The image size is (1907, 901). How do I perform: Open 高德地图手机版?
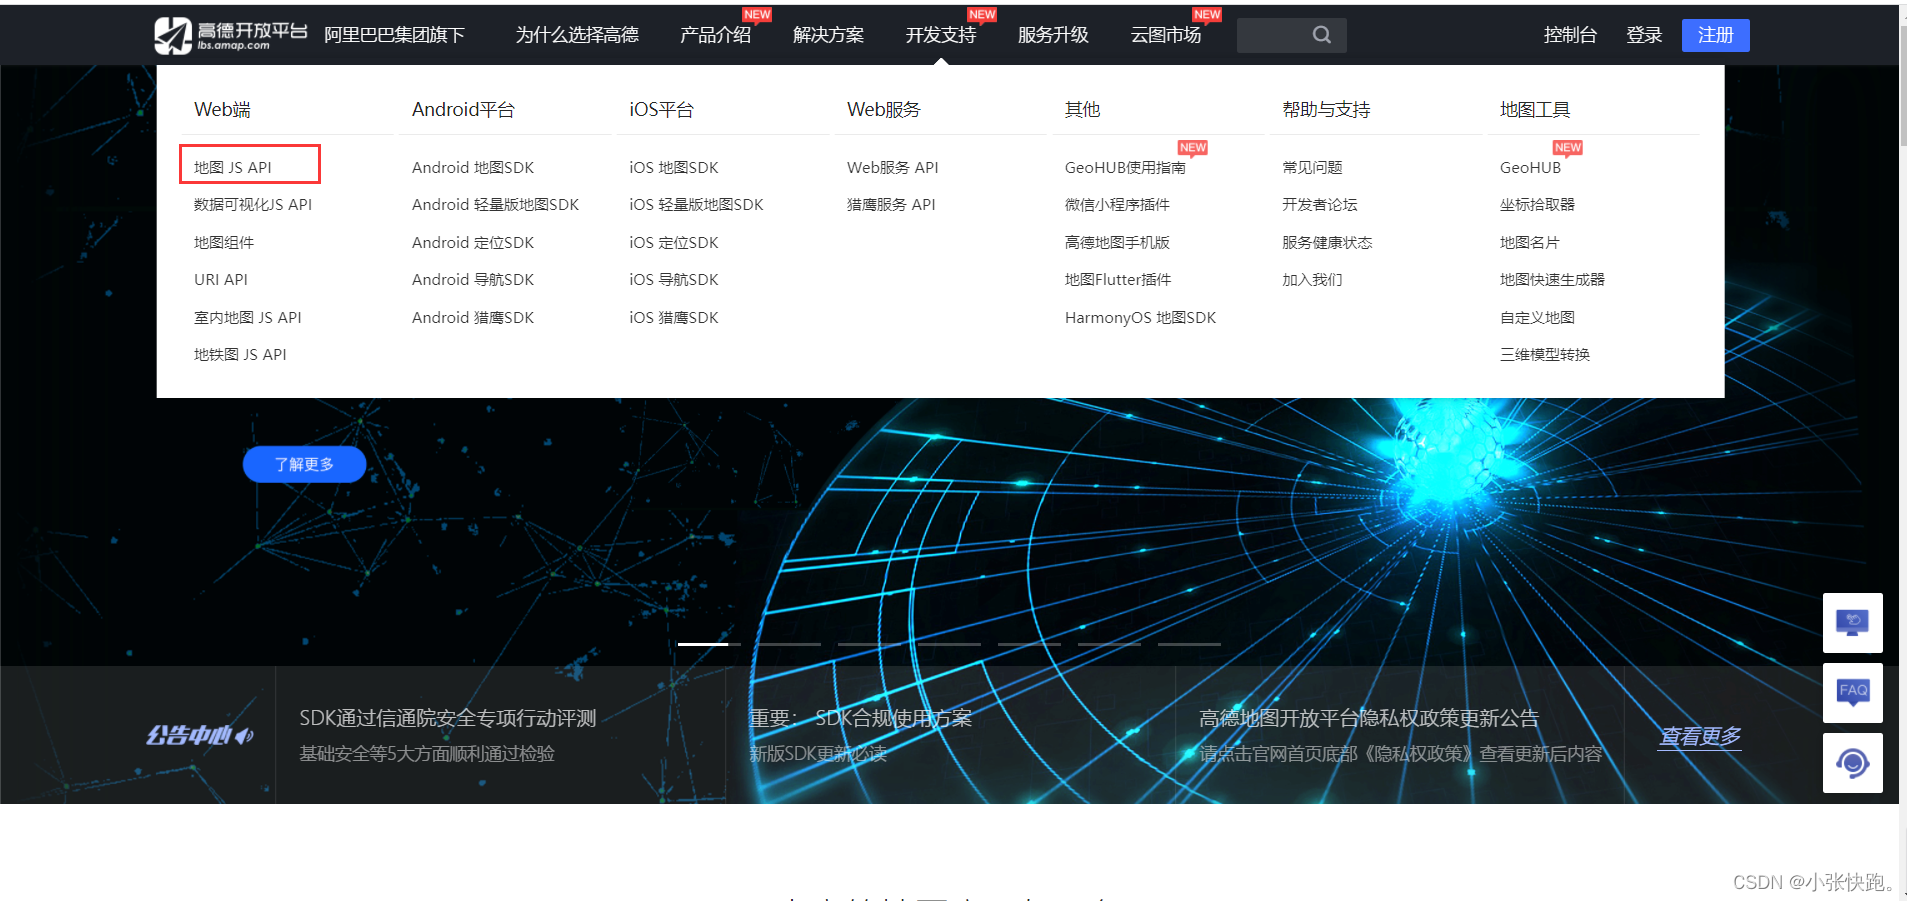click(x=1117, y=242)
